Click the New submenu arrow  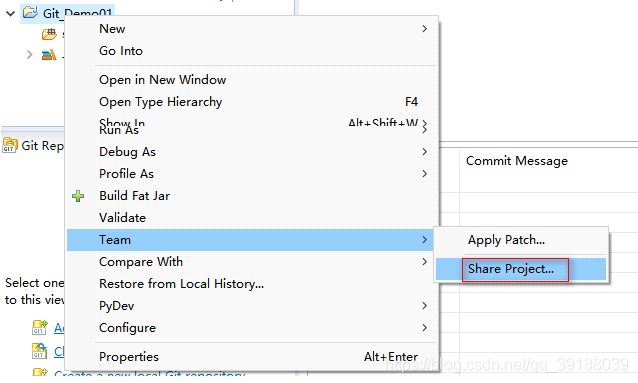pos(424,29)
